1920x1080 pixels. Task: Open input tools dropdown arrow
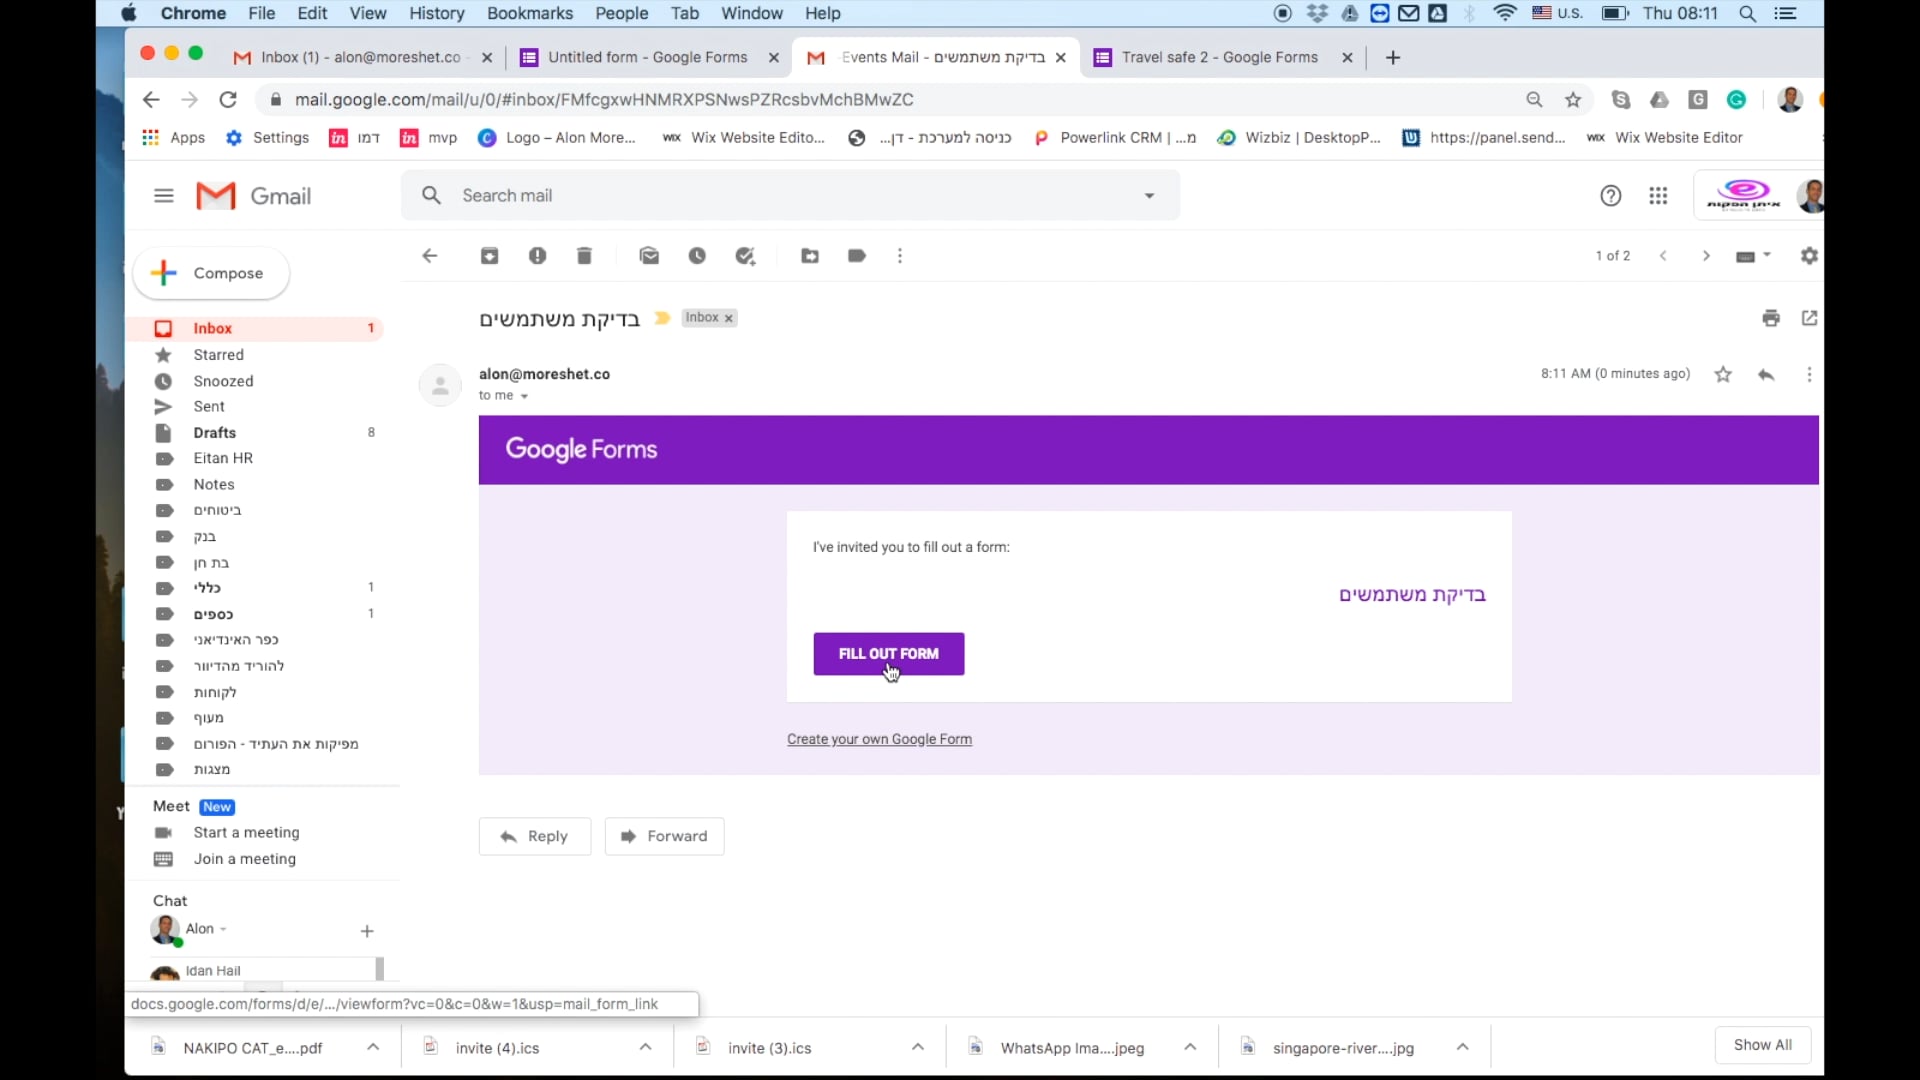pos(1767,256)
